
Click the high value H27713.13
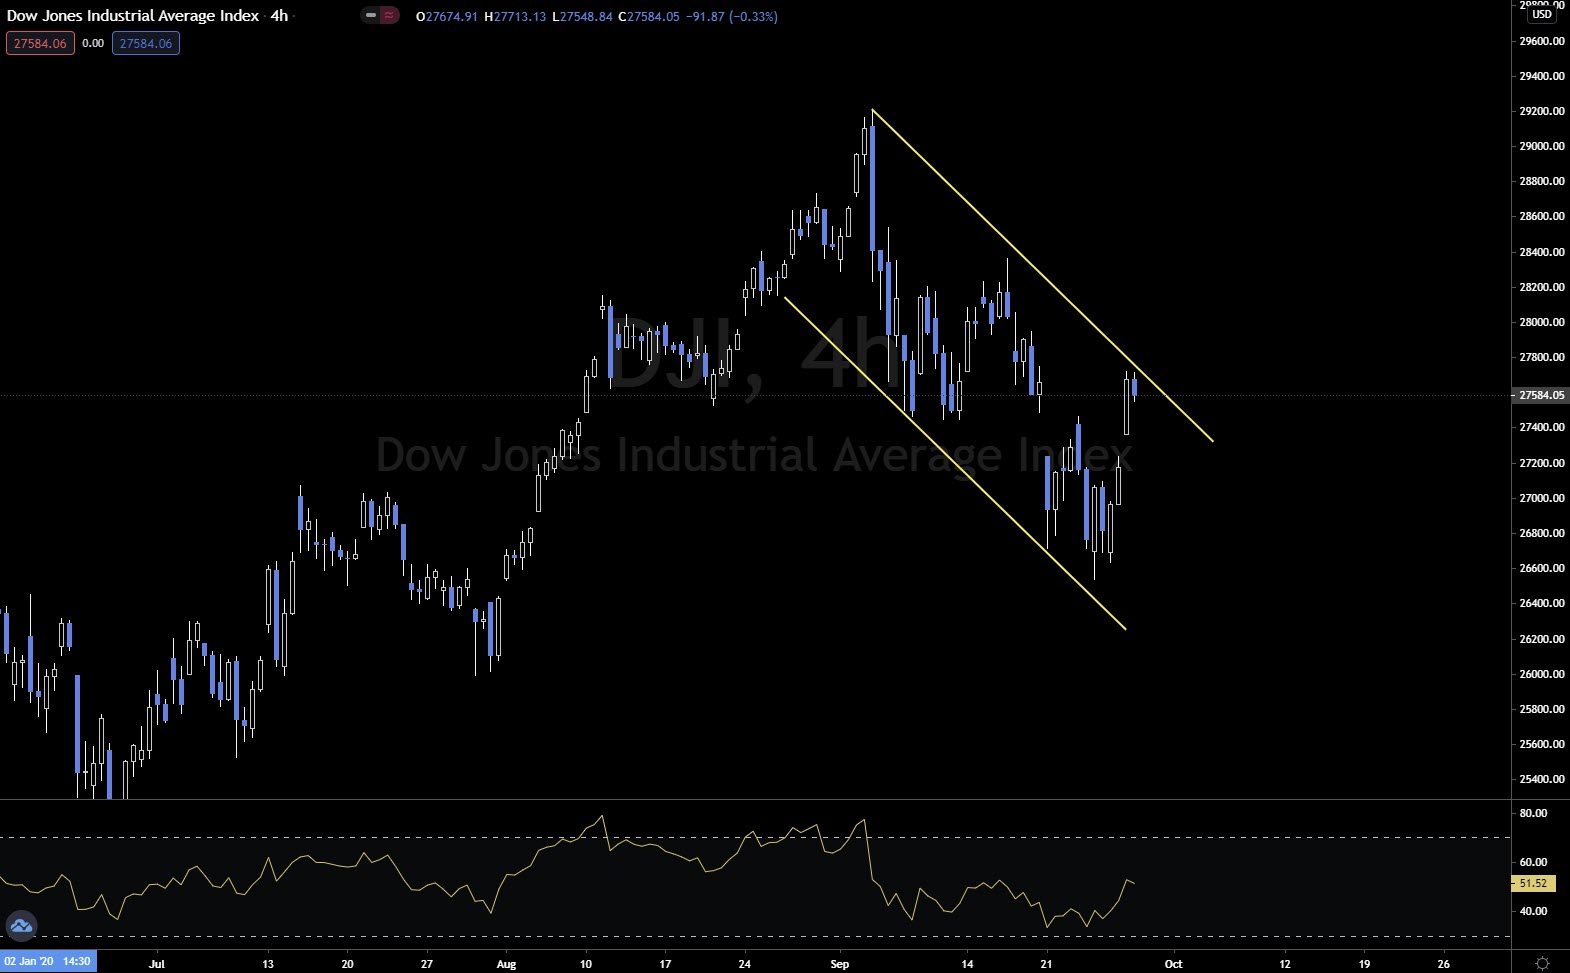pyautogui.click(x=515, y=17)
